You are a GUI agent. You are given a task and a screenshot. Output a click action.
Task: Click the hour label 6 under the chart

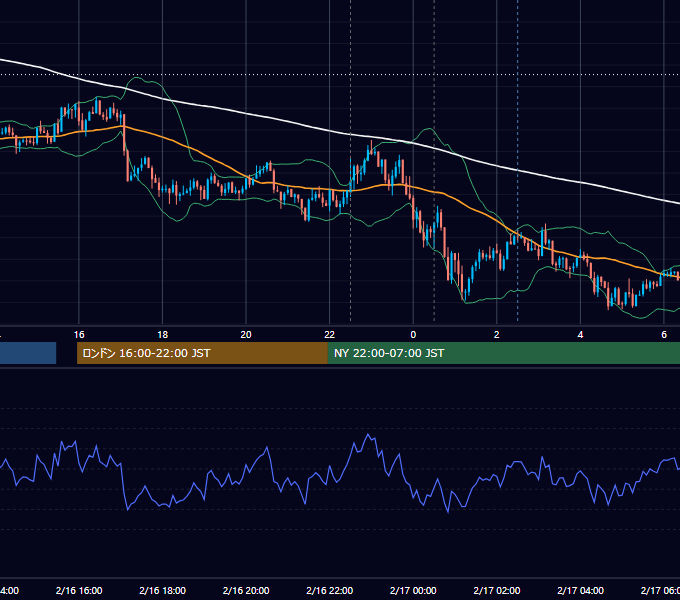click(x=664, y=335)
